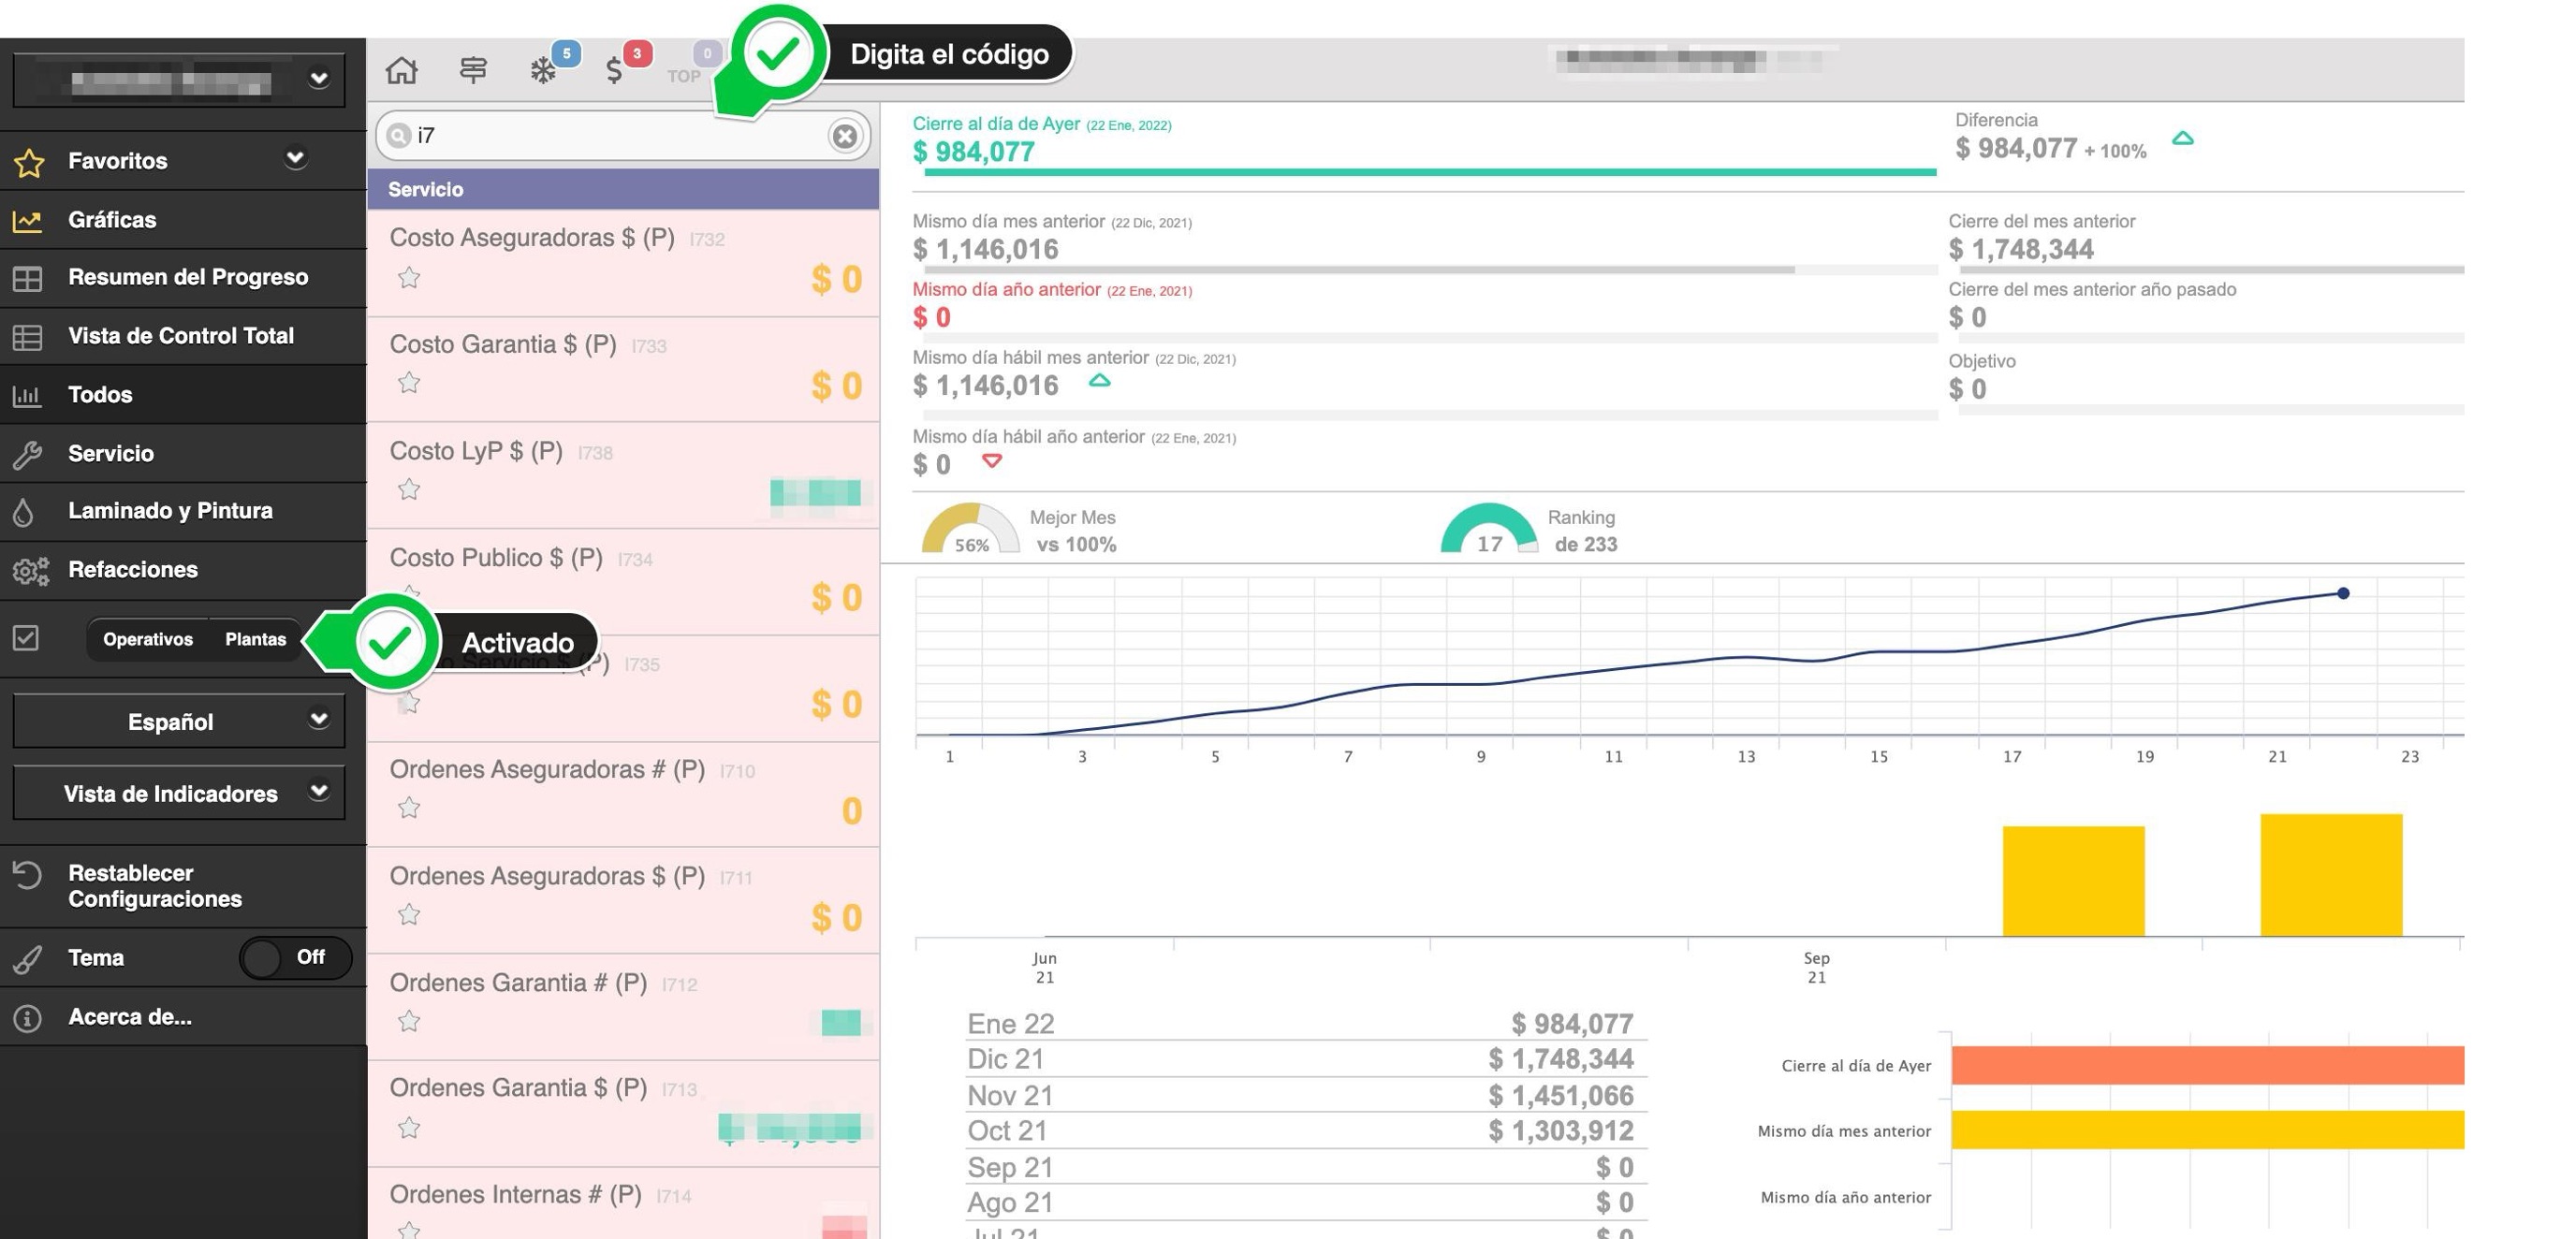Click the Gráficas chart icon
2576x1239 pixels.
coord(27,220)
